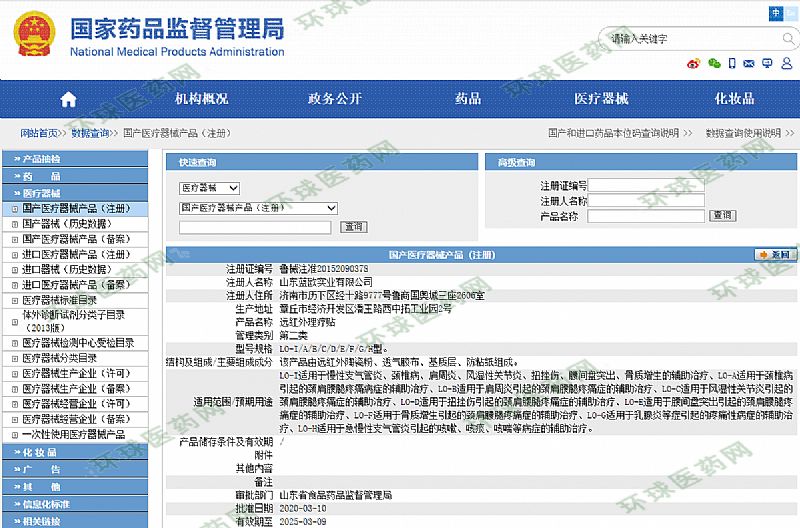The image size is (800, 528).
Task: Open the 机构概况 navigation menu
Action: click(x=202, y=99)
